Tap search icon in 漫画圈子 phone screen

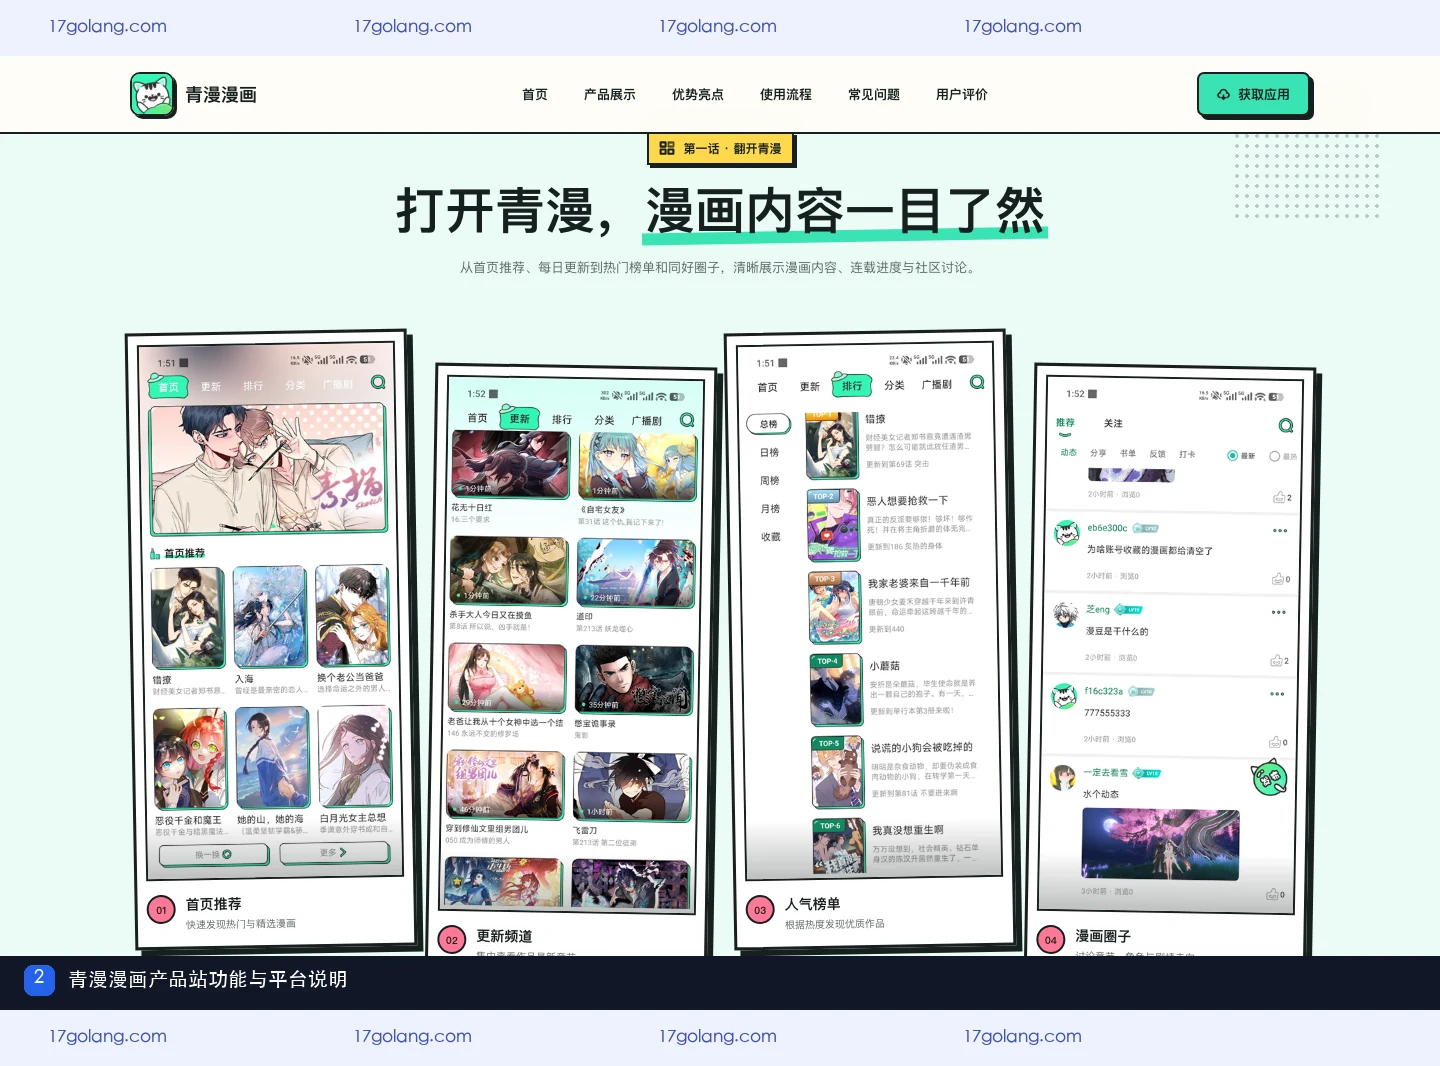[1286, 425]
